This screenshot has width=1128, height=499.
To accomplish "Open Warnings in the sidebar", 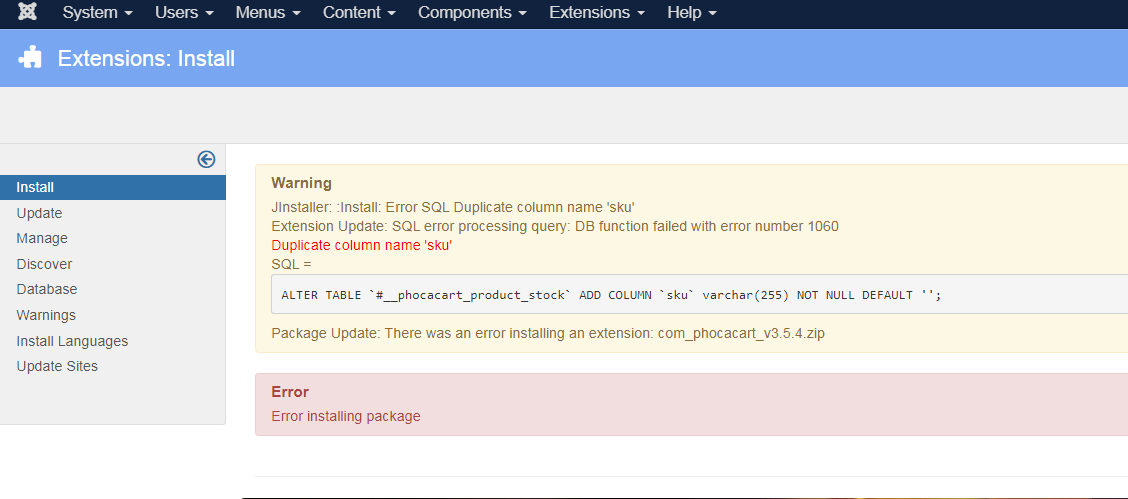I will coord(46,316).
